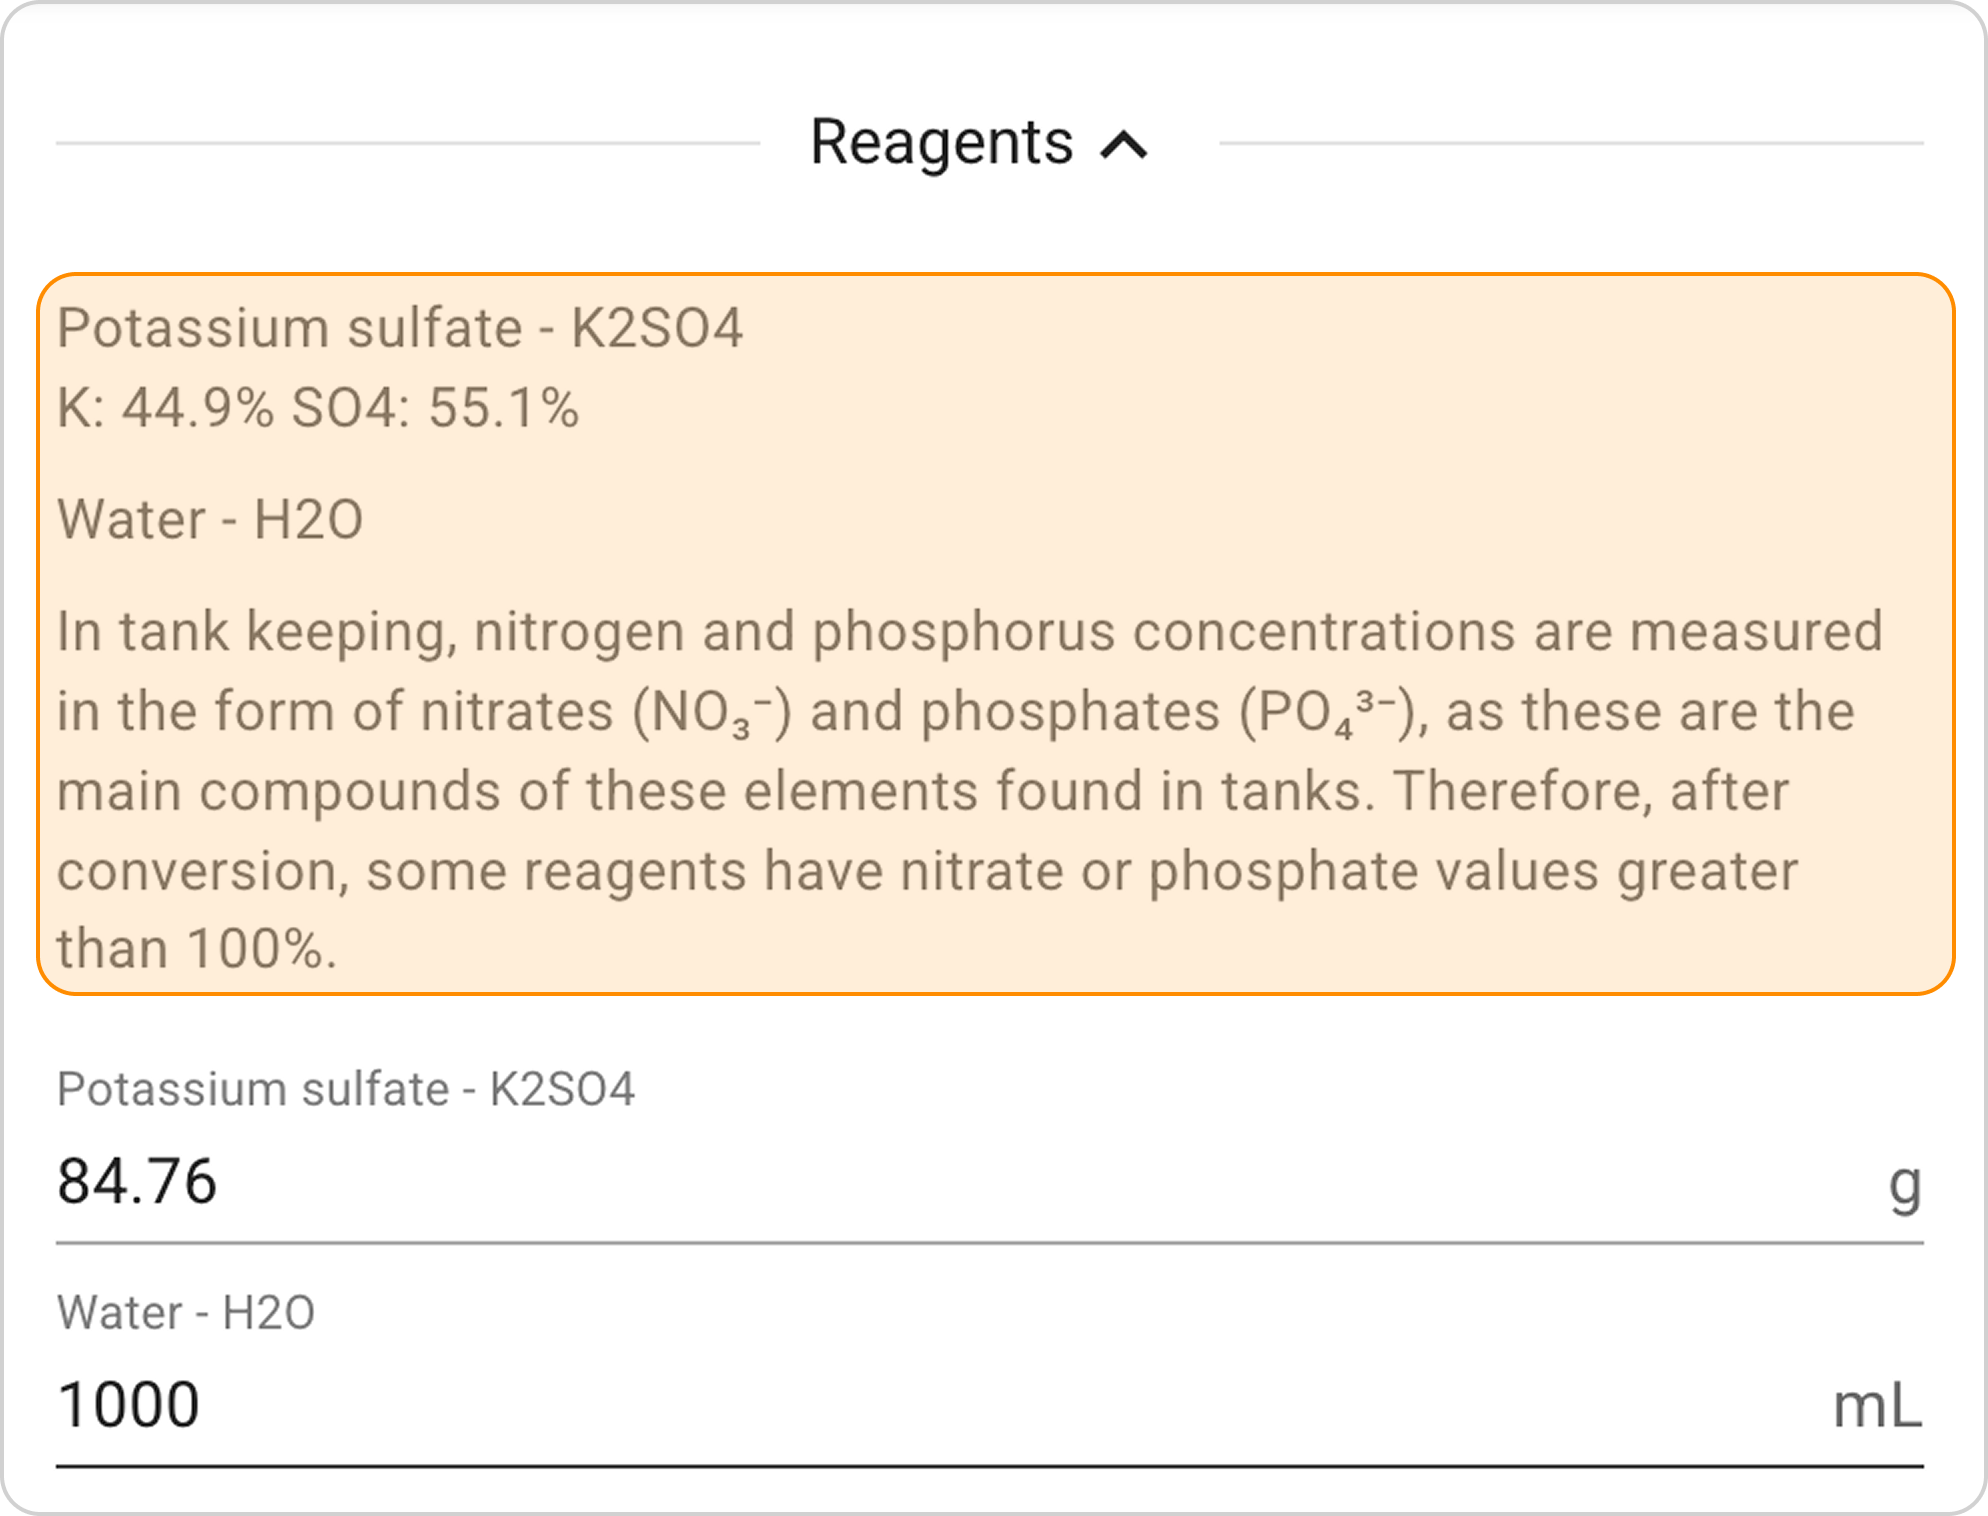Viewport: 1988px width, 1516px height.
Task: Click Water - H2O line in info box
Action: [210, 519]
